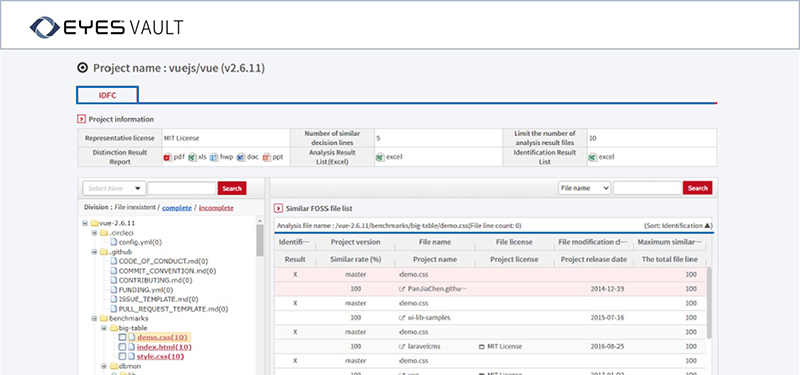Download the doc Distinction Result Report
The image size is (800, 375).
pos(248,157)
